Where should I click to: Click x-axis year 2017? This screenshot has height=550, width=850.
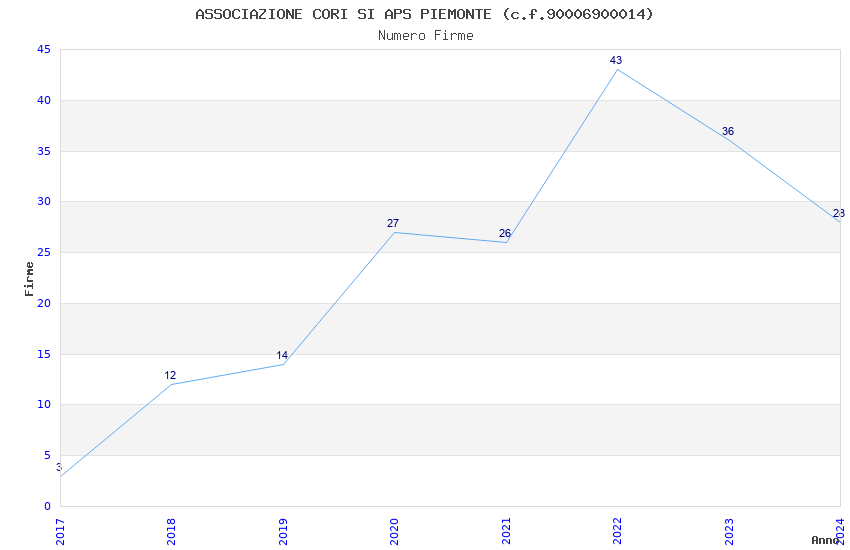point(60,532)
